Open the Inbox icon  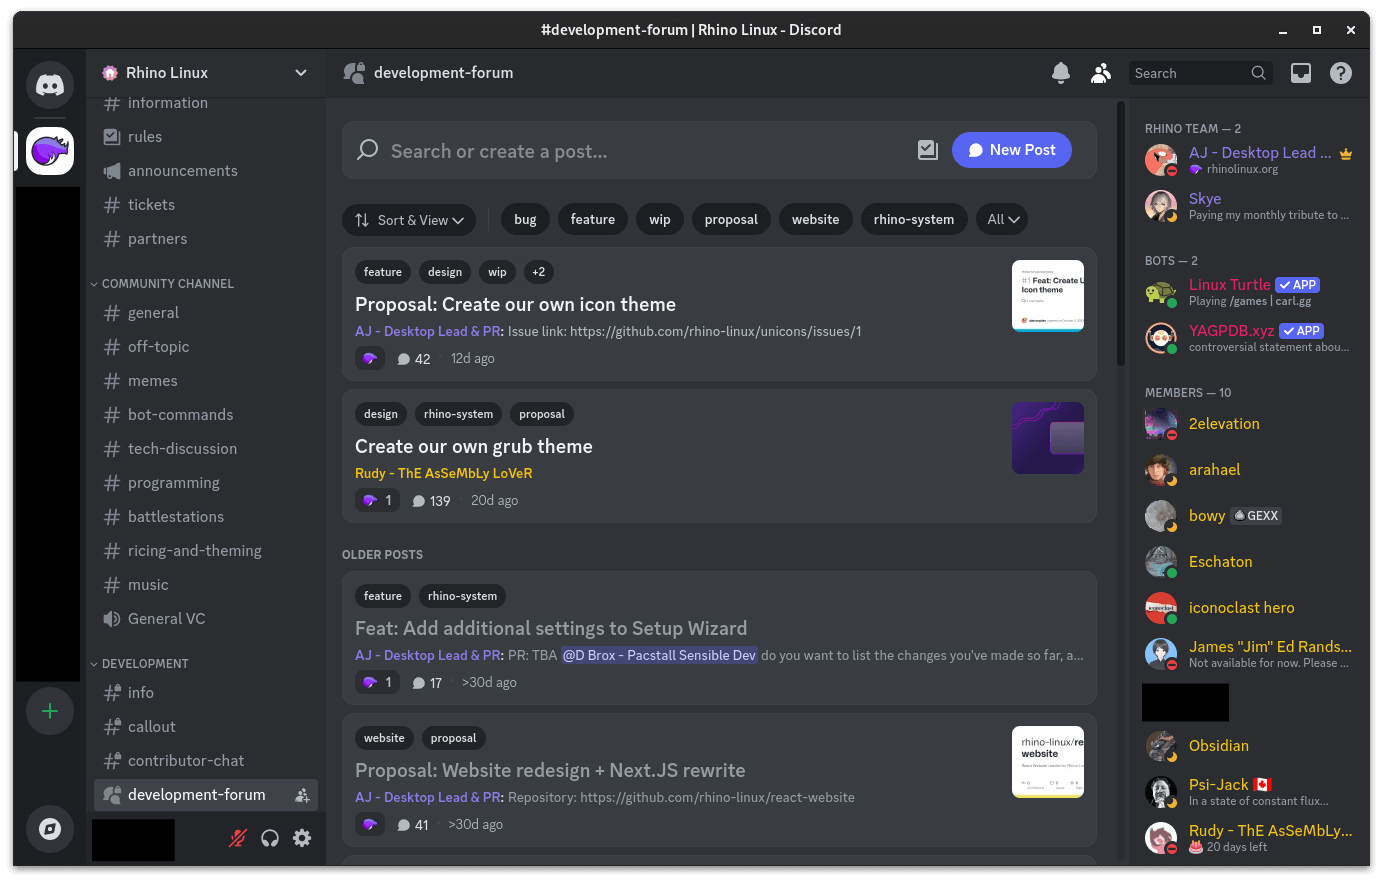coord(1301,72)
